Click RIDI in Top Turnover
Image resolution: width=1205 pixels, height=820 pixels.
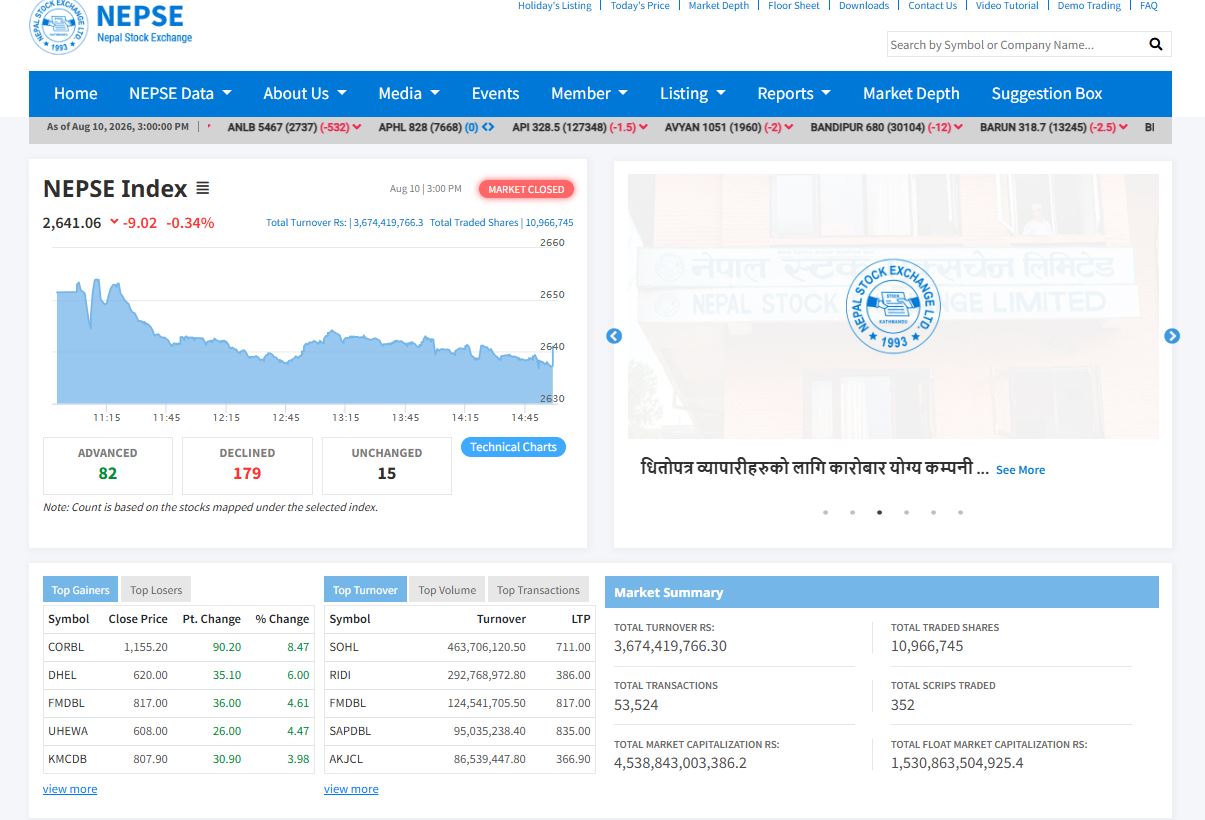[340, 675]
